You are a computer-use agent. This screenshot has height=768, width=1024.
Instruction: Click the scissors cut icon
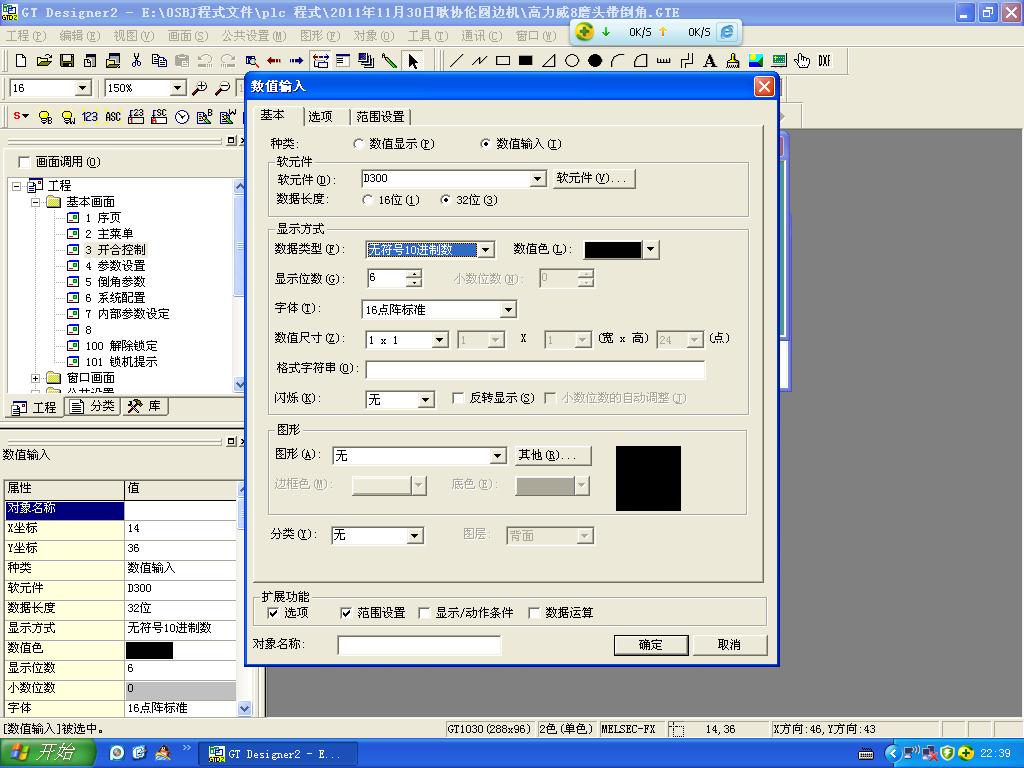[x=136, y=61]
